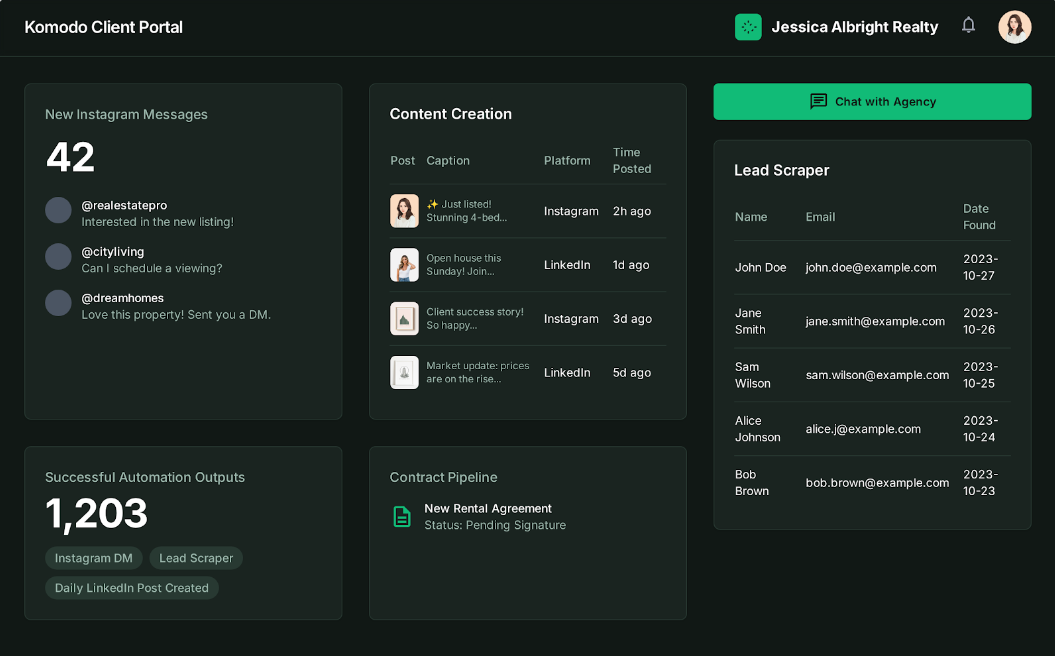Click the Chat with Agency button
Image resolution: width=1055 pixels, height=656 pixels.
point(871,101)
